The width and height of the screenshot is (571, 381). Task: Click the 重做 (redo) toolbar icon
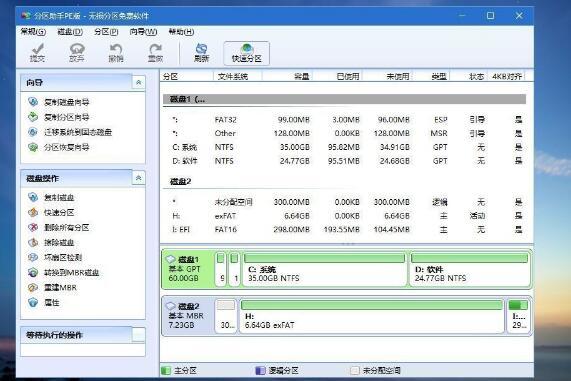click(x=155, y=53)
